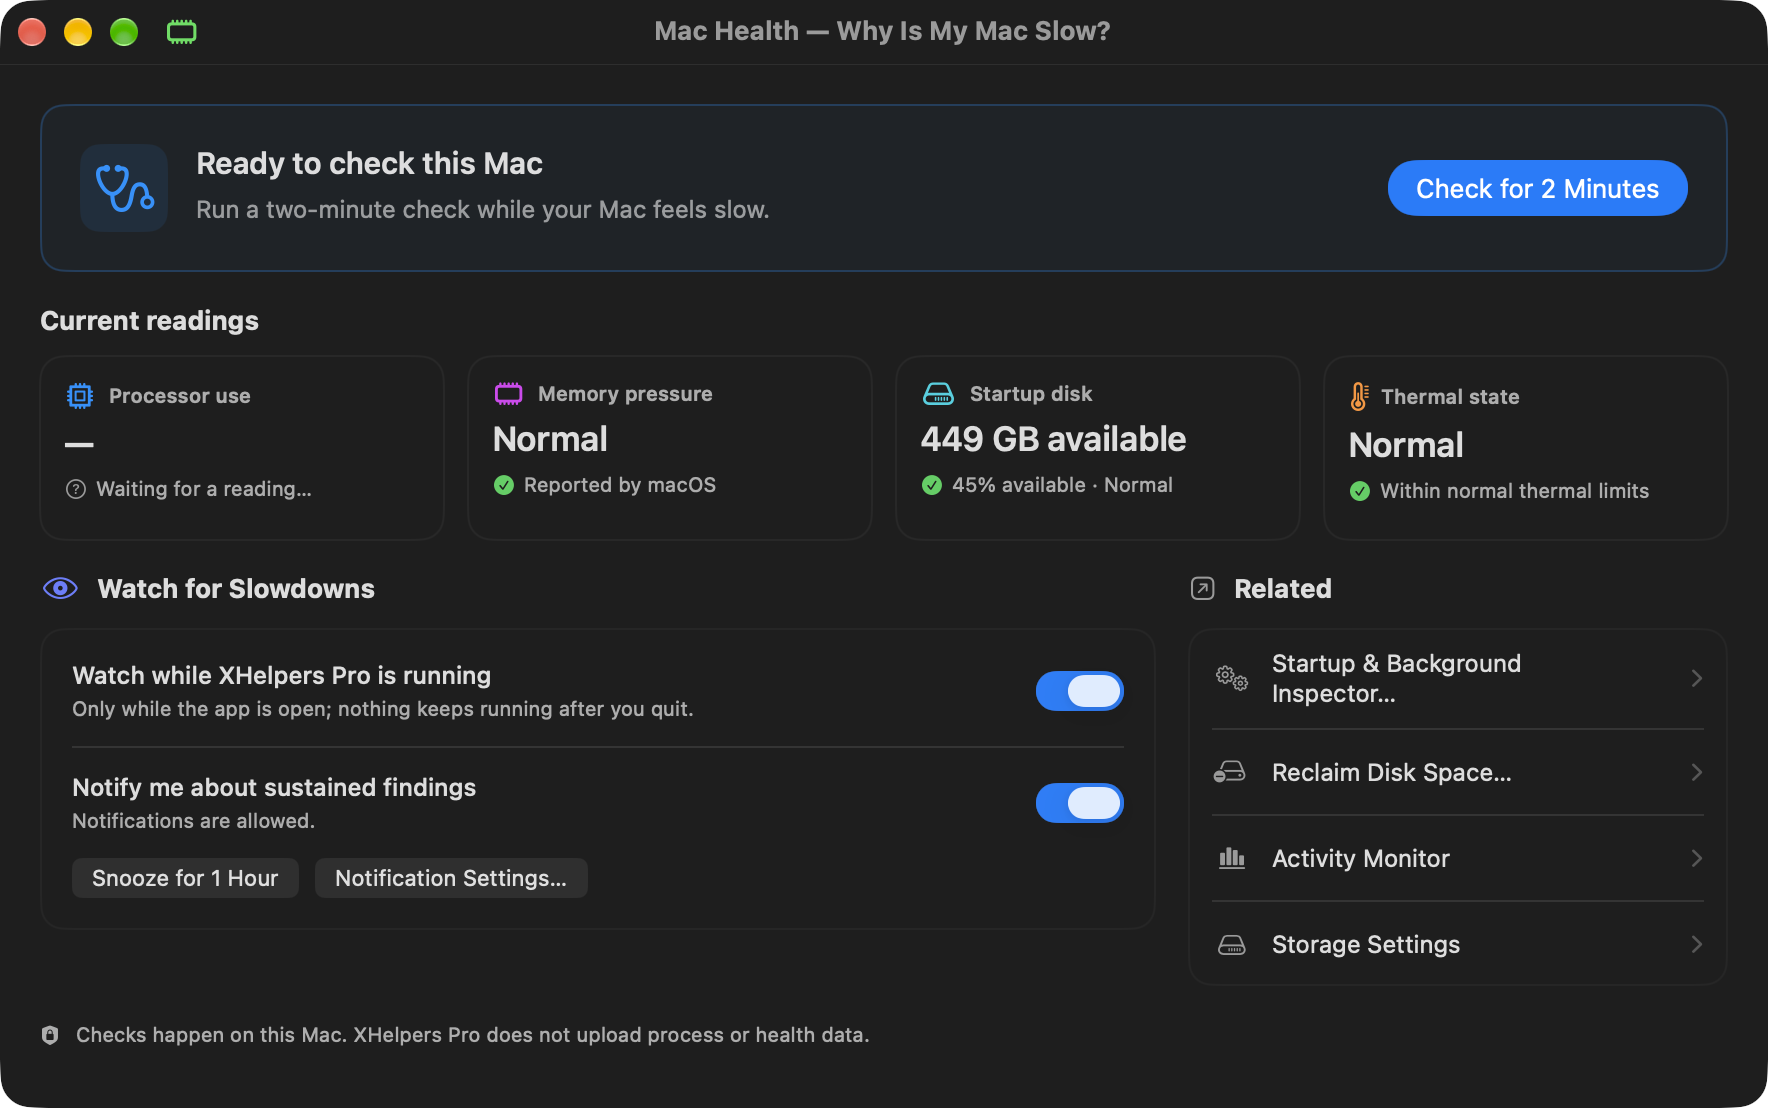Image resolution: width=1768 pixels, height=1108 pixels.
Task: Click the Thermal state thermometer icon
Action: (x=1359, y=397)
